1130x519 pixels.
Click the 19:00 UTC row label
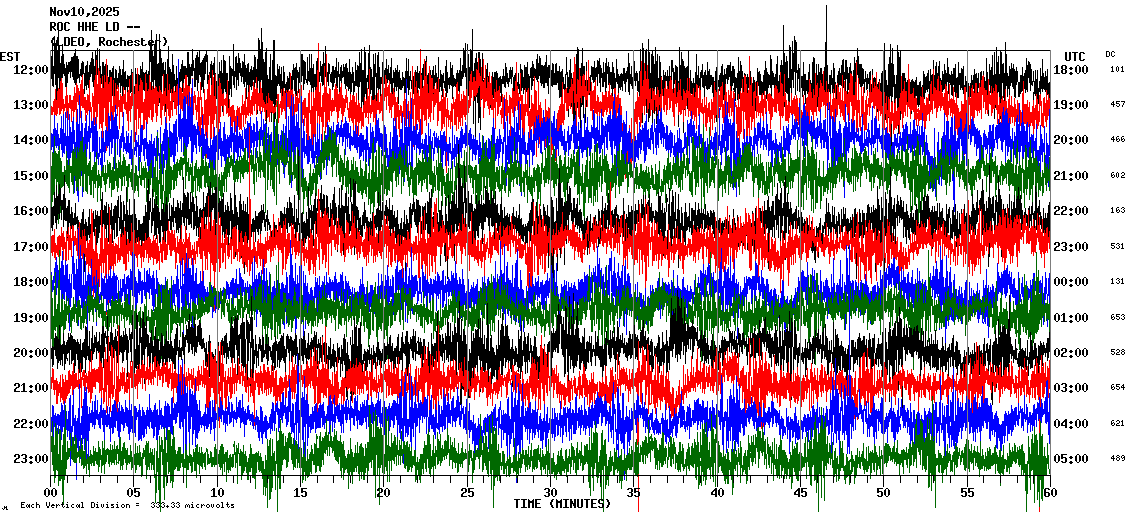pyautogui.click(x=1071, y=105)
